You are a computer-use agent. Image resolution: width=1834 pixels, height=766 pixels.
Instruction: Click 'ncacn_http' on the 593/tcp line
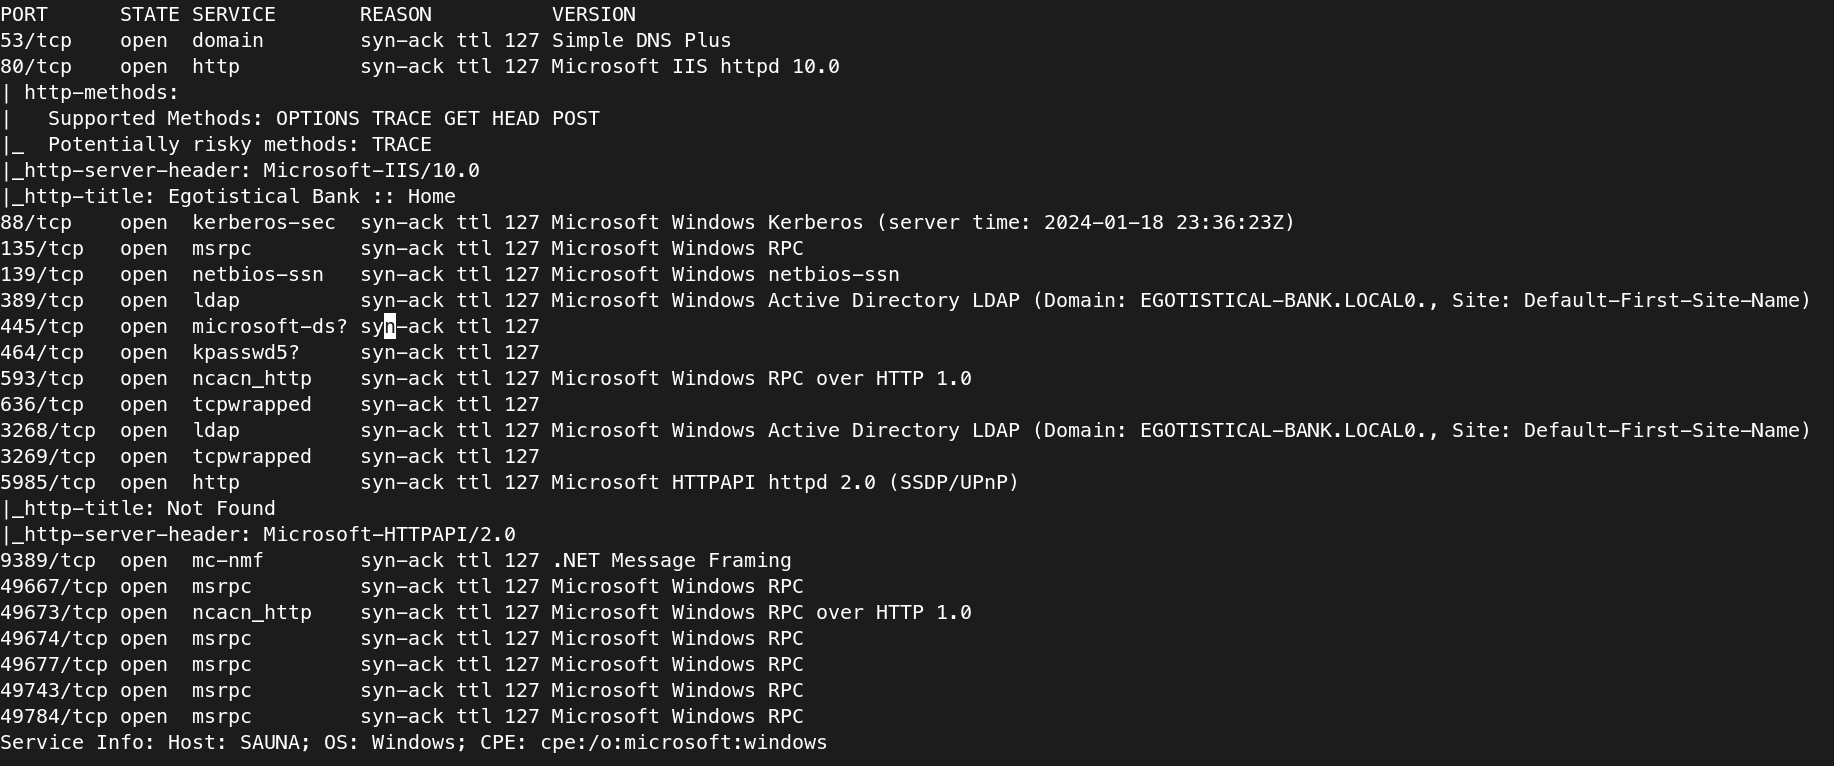point(252,379)
